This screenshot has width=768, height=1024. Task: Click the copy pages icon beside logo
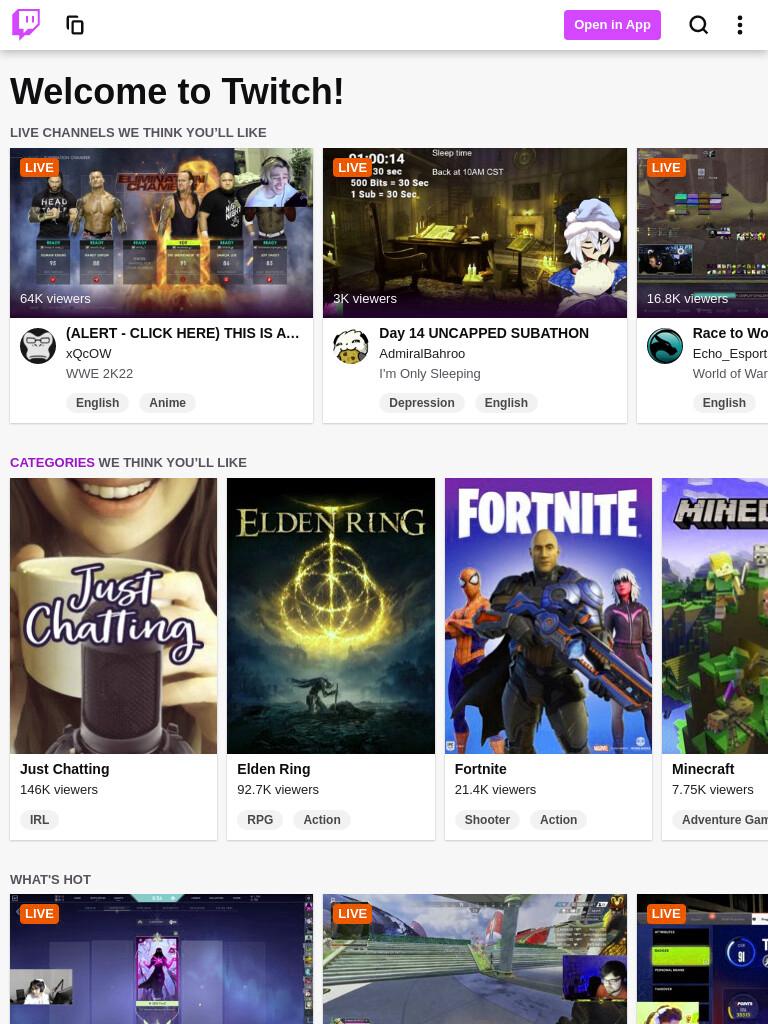pos(75,25)
